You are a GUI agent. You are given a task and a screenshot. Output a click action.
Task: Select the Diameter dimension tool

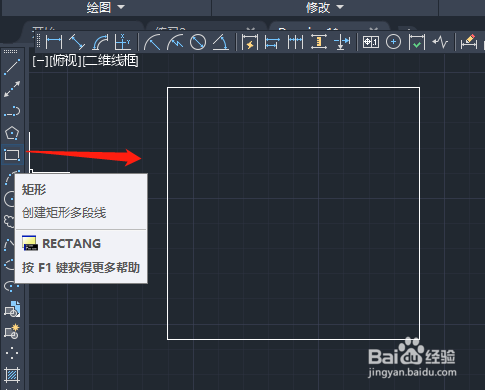[x=198, y=42]
